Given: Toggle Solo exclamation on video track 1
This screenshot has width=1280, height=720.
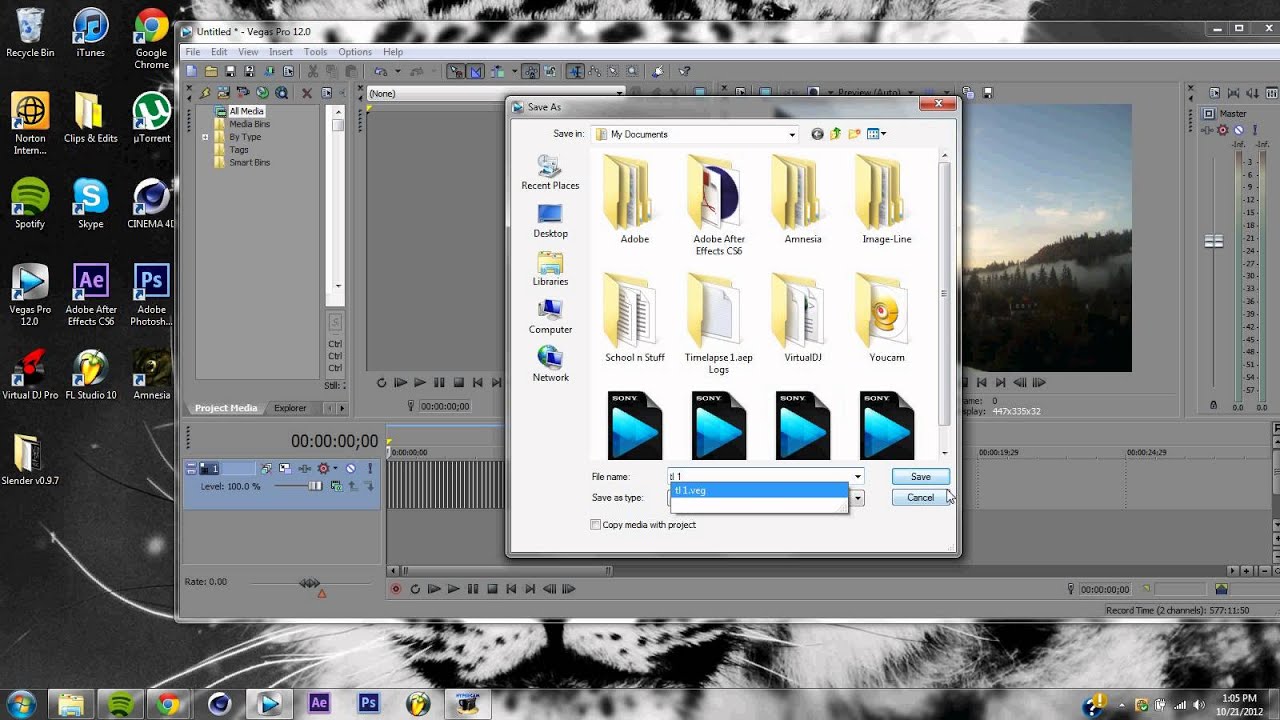Looking at the screenshot, I should [x=370, y=468].
